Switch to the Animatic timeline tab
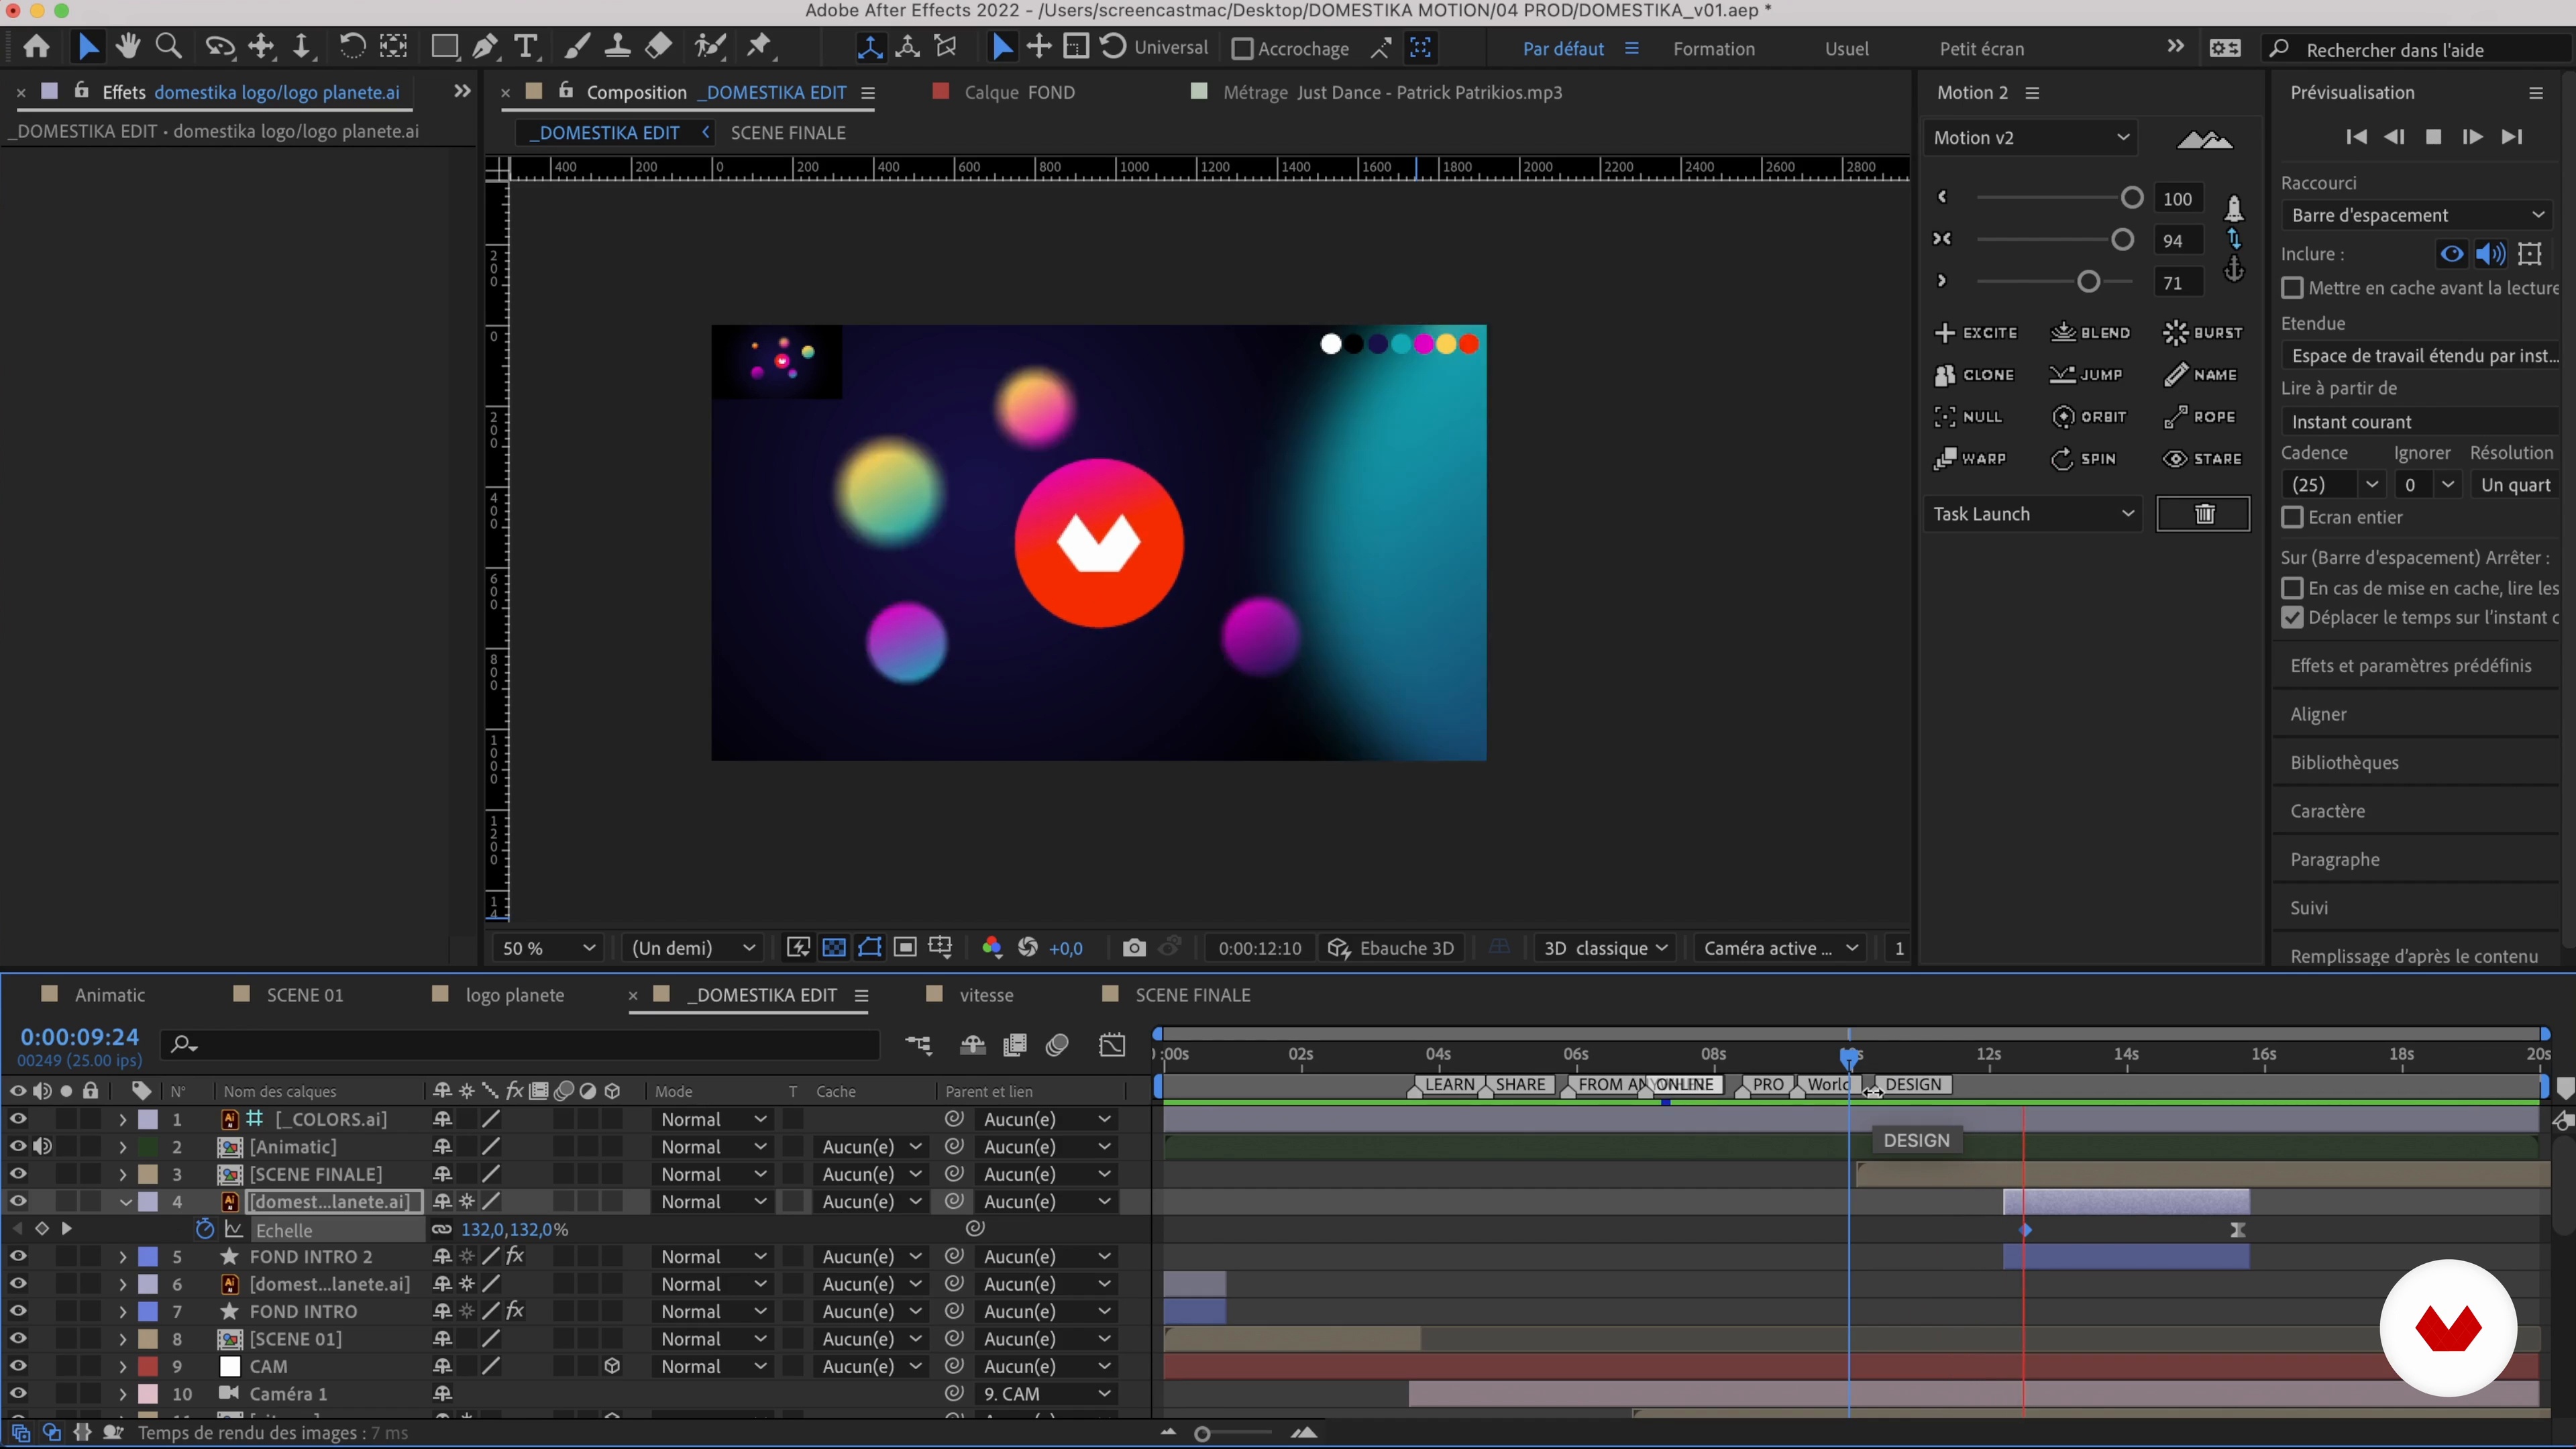Viewport: 2576px width, 1449px height. 109,995
